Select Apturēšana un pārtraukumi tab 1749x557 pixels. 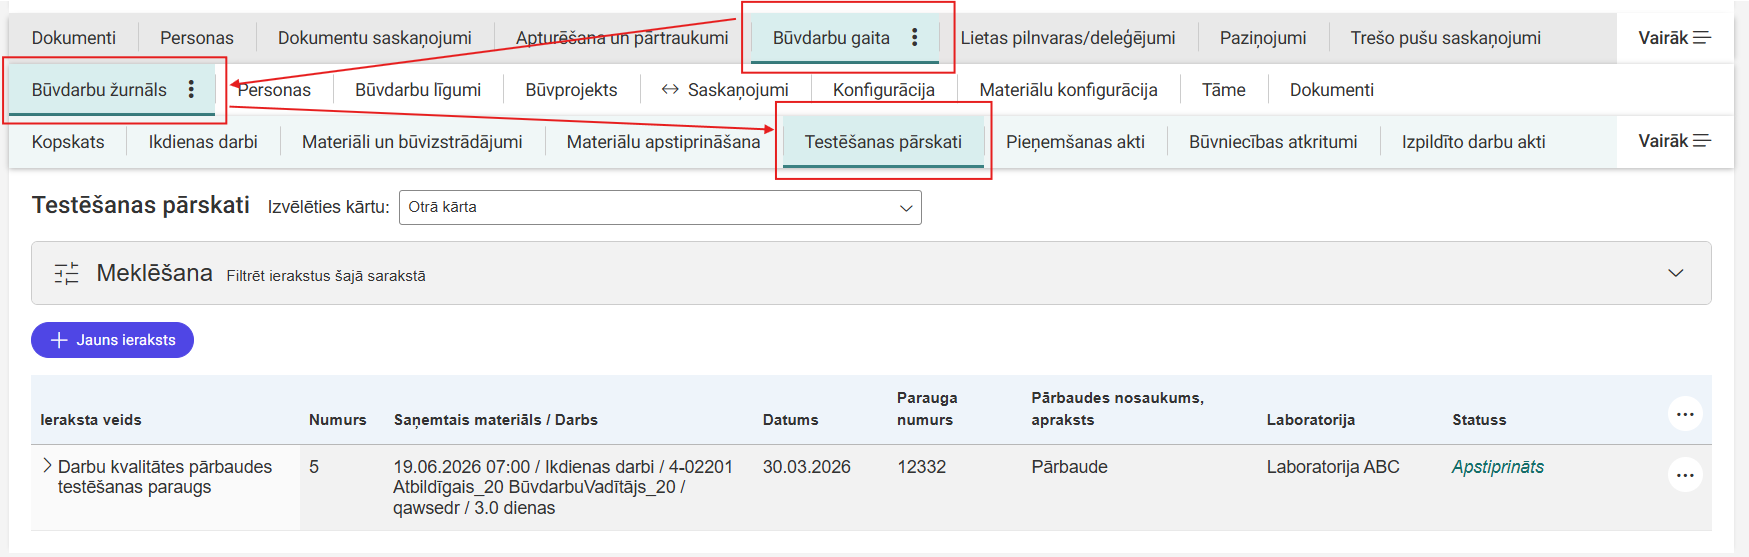[622, 38]
